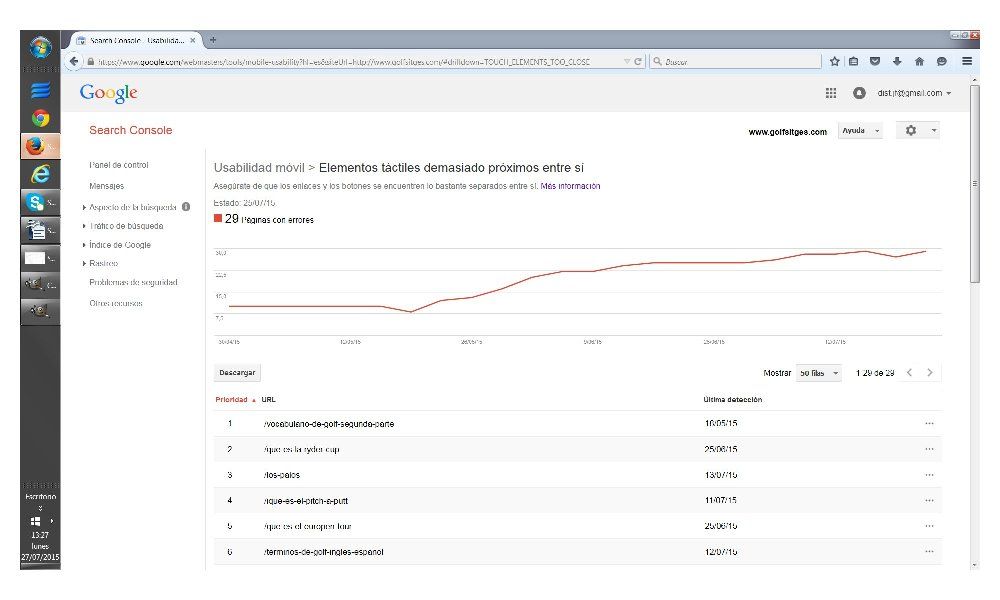
Task: Open the notepad document taskbar app
Action: (40, 230)
